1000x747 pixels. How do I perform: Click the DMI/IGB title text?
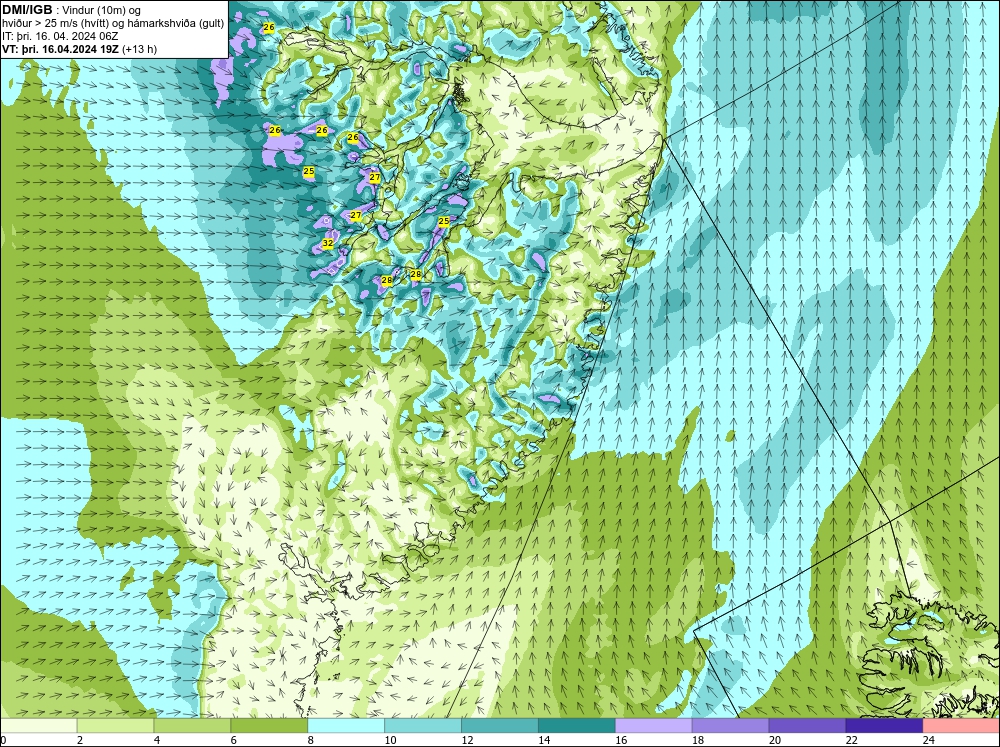coord(27,10)
